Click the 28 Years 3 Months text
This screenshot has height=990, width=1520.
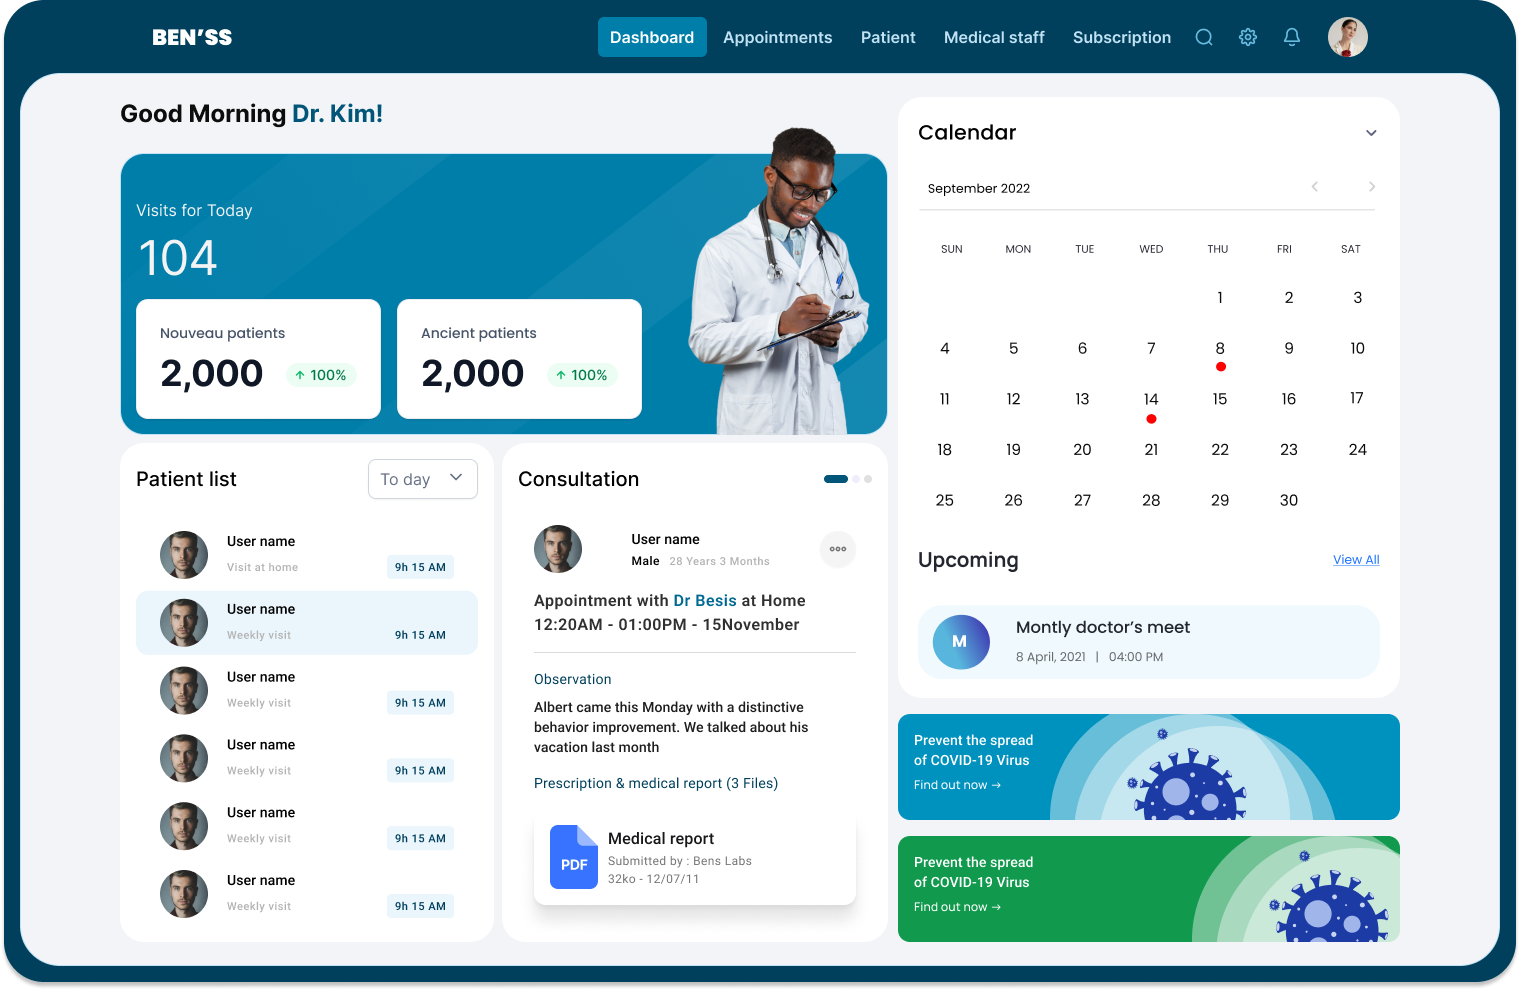click(x=719, y=561)
